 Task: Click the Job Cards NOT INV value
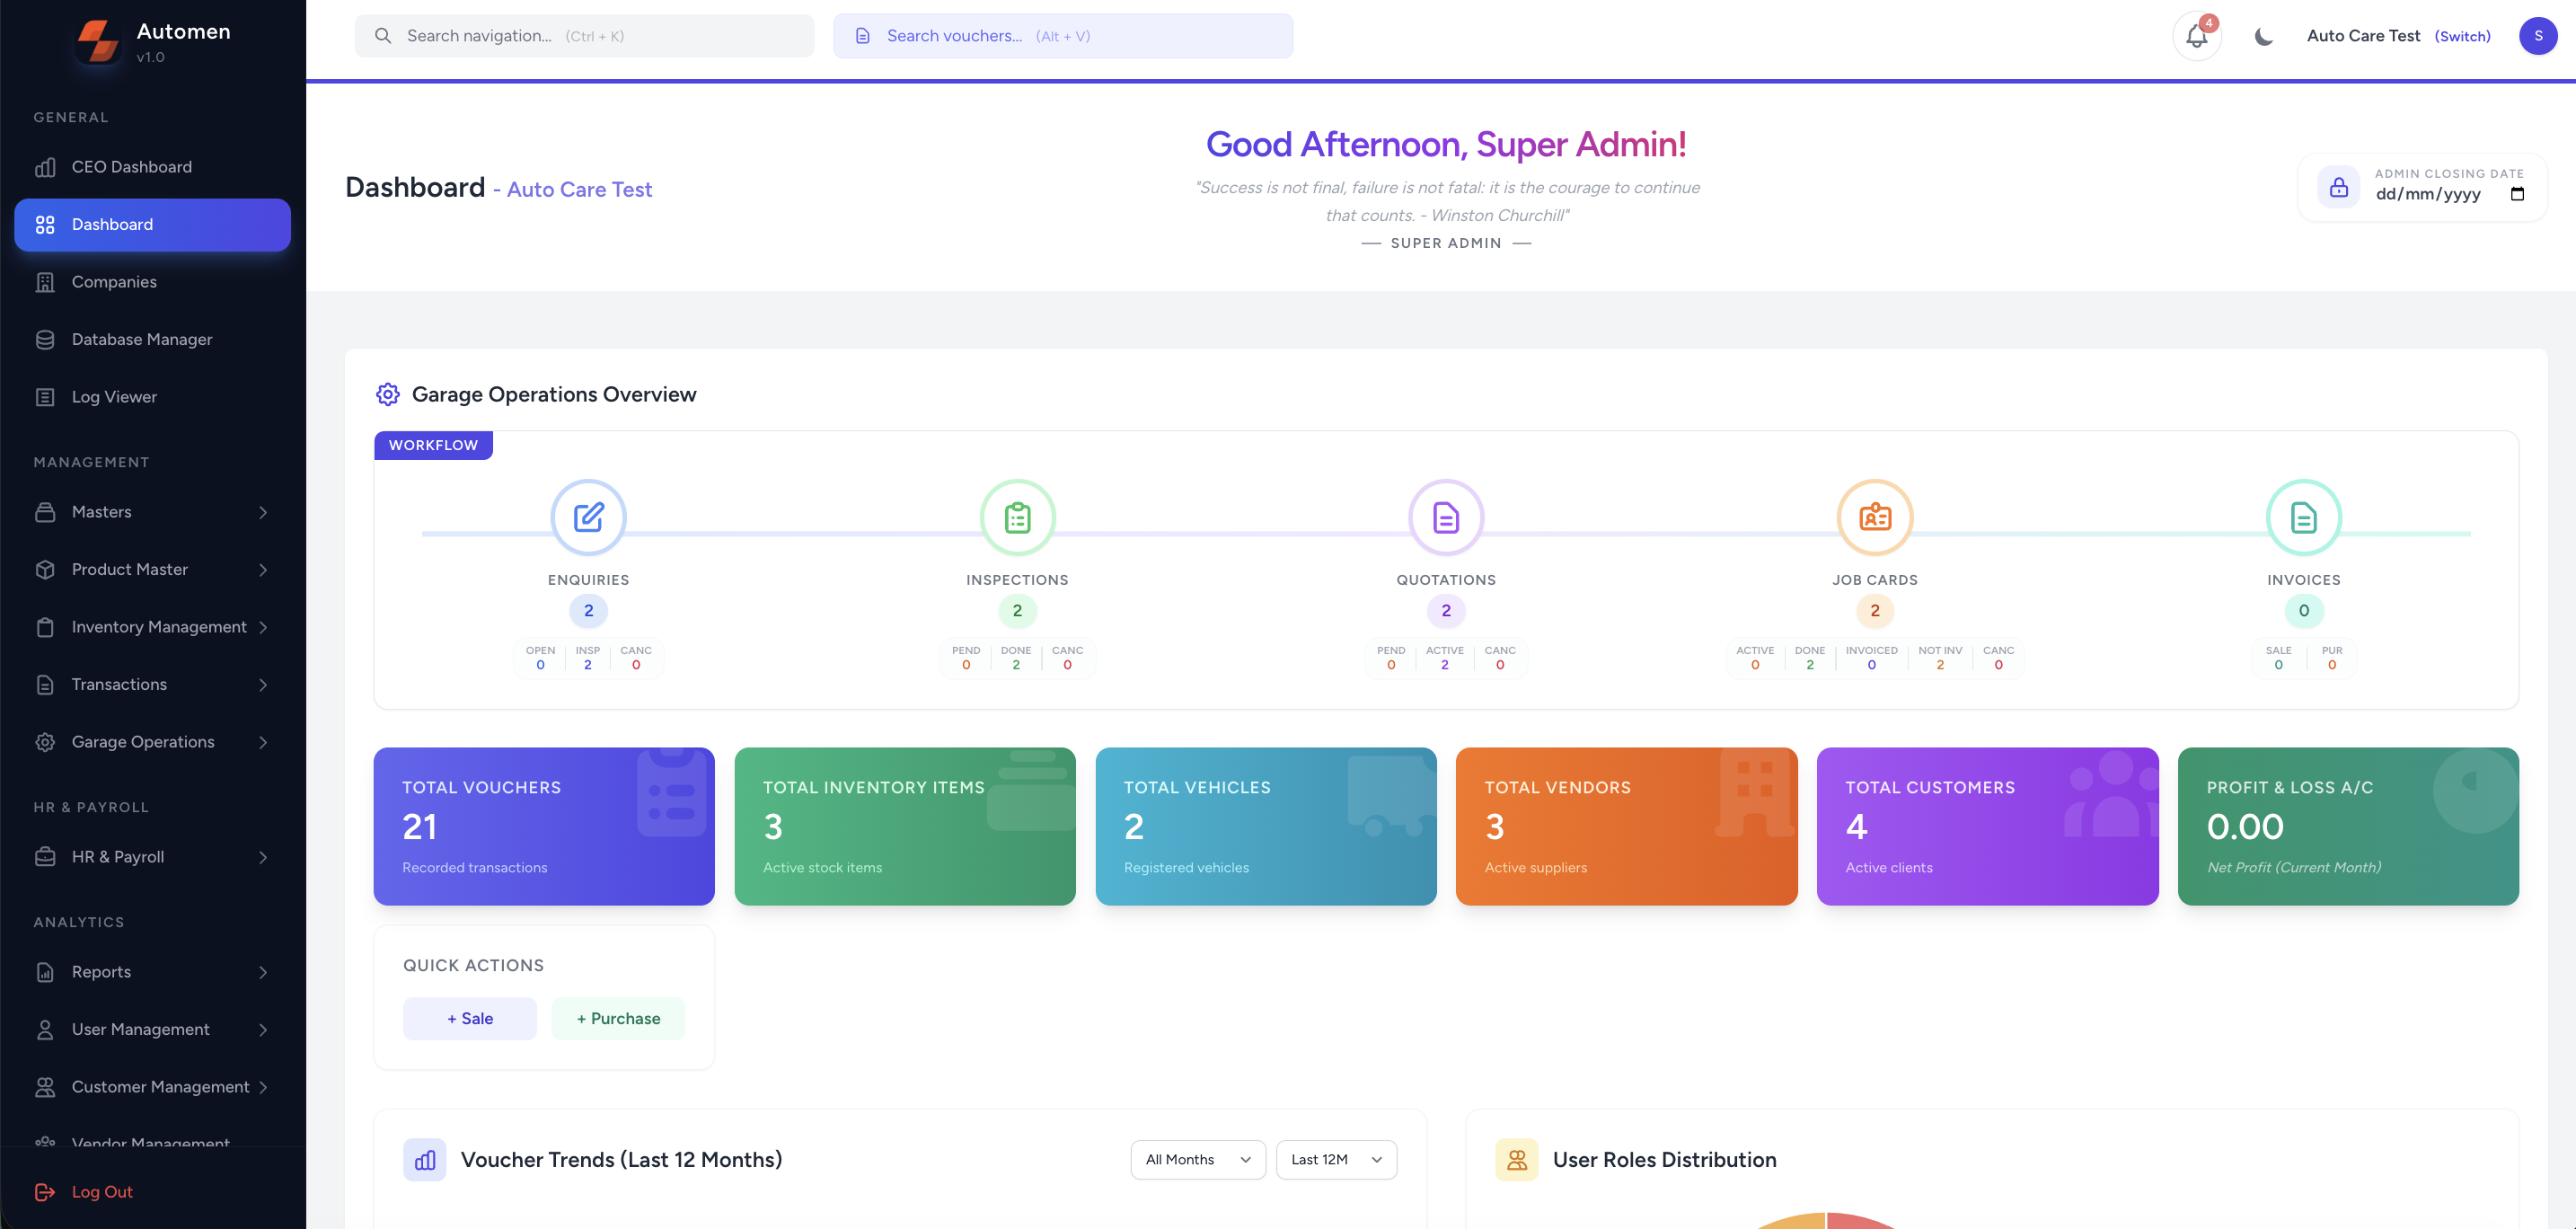1940,665
